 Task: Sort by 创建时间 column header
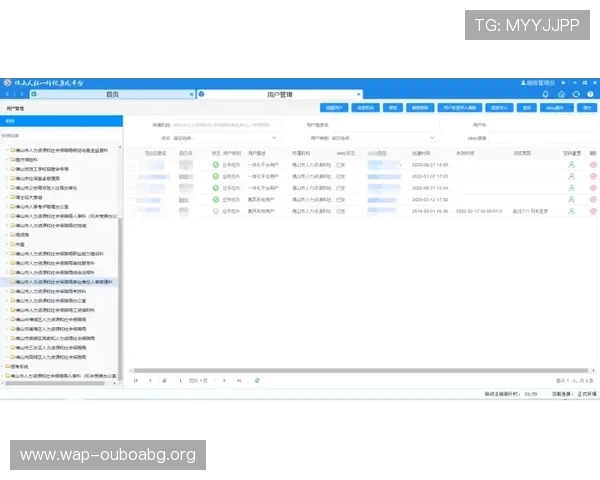(x=421, y=153)
